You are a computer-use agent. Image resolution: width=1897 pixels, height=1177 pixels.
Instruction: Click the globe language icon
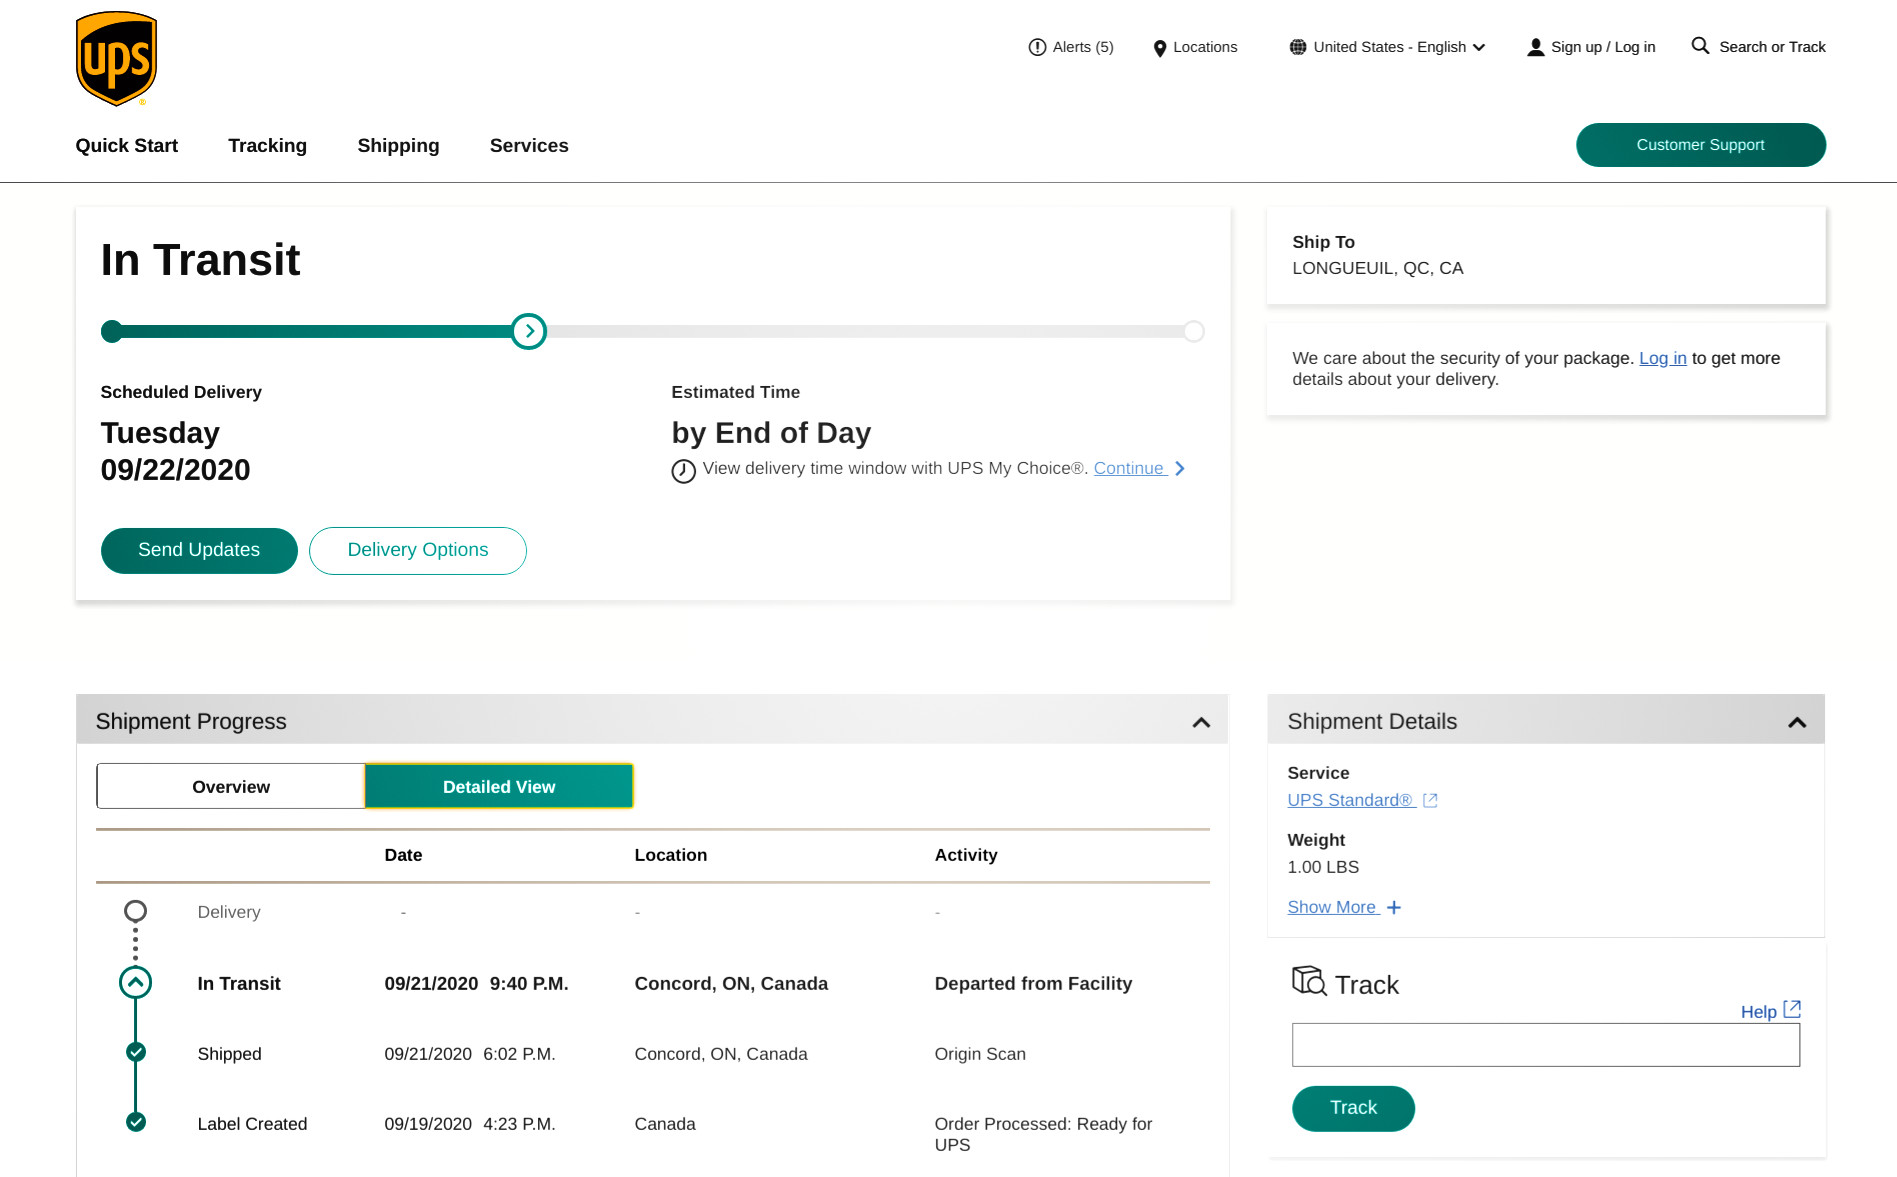click(1298, 47)
